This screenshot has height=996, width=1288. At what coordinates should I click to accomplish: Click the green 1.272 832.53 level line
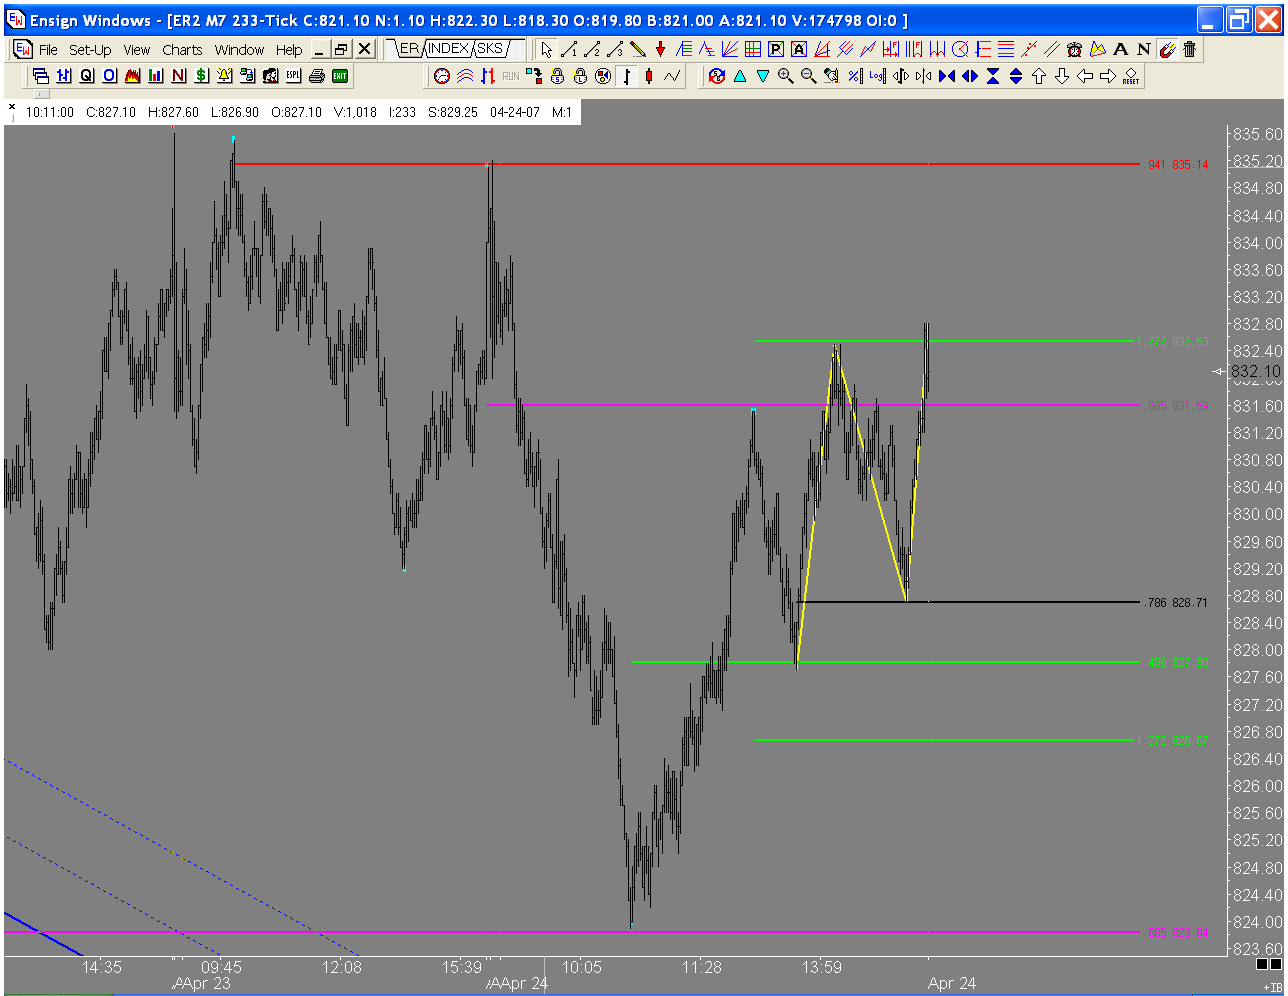coord(945,341)
